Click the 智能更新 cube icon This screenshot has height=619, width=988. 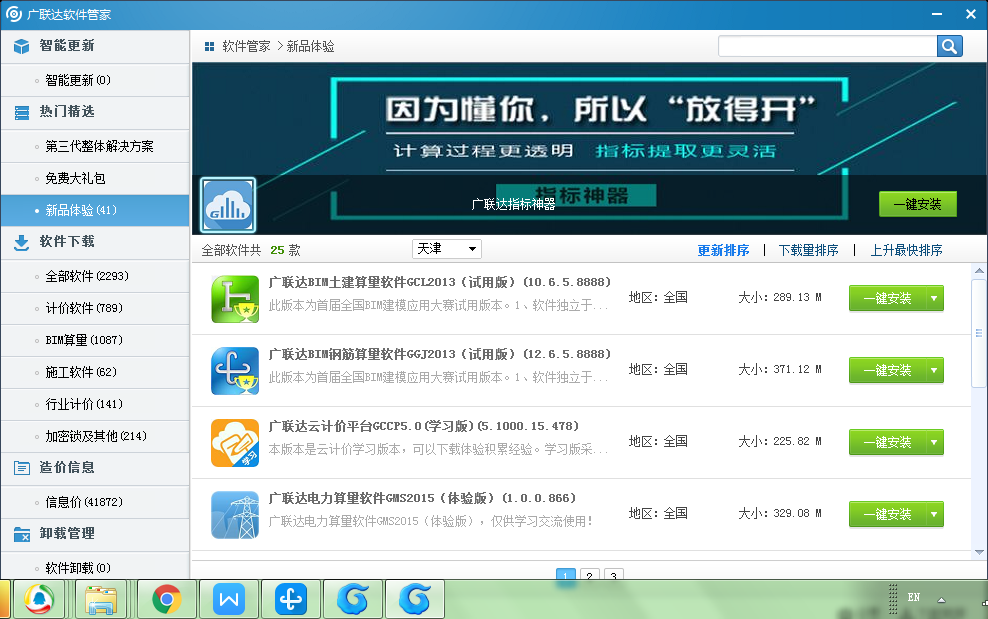coord(21,46)
